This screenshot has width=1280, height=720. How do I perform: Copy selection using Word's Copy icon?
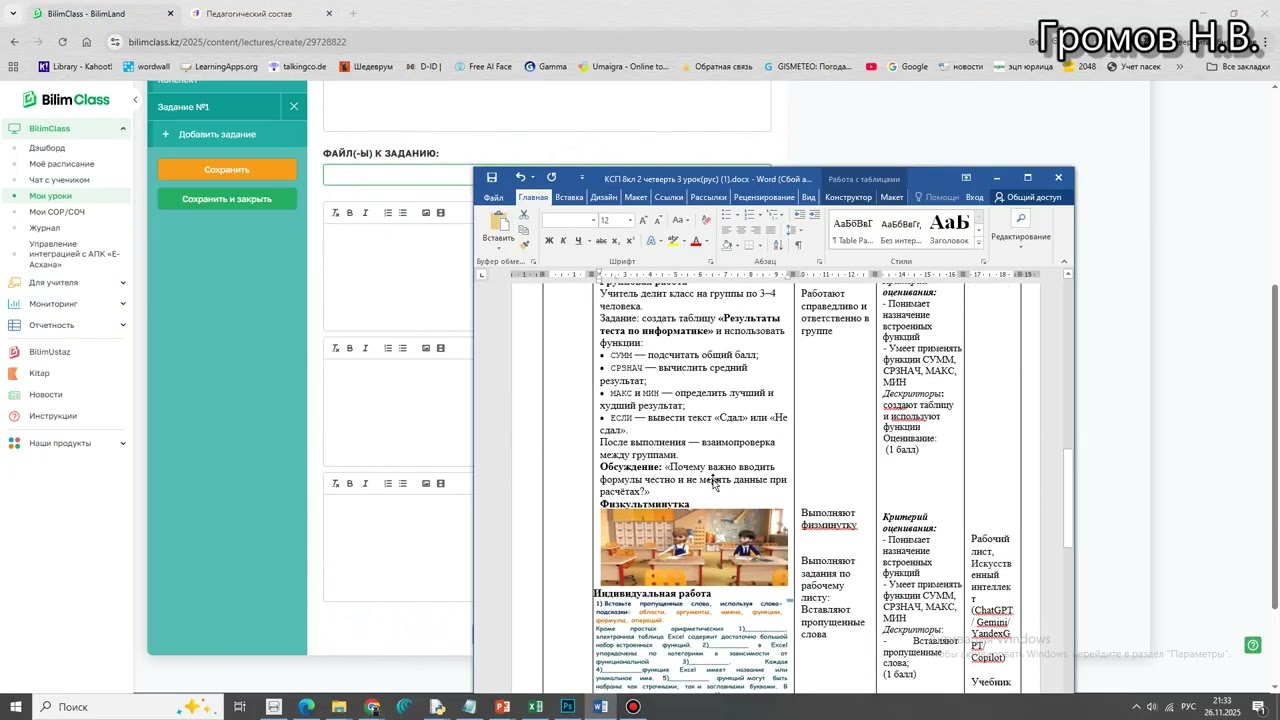pyautogui.click(x=524, y=230)
